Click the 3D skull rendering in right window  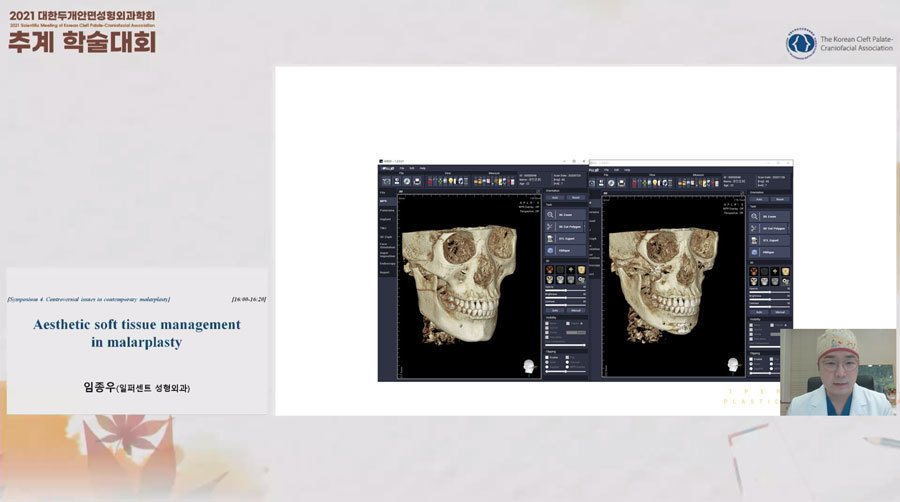[666, 284]
